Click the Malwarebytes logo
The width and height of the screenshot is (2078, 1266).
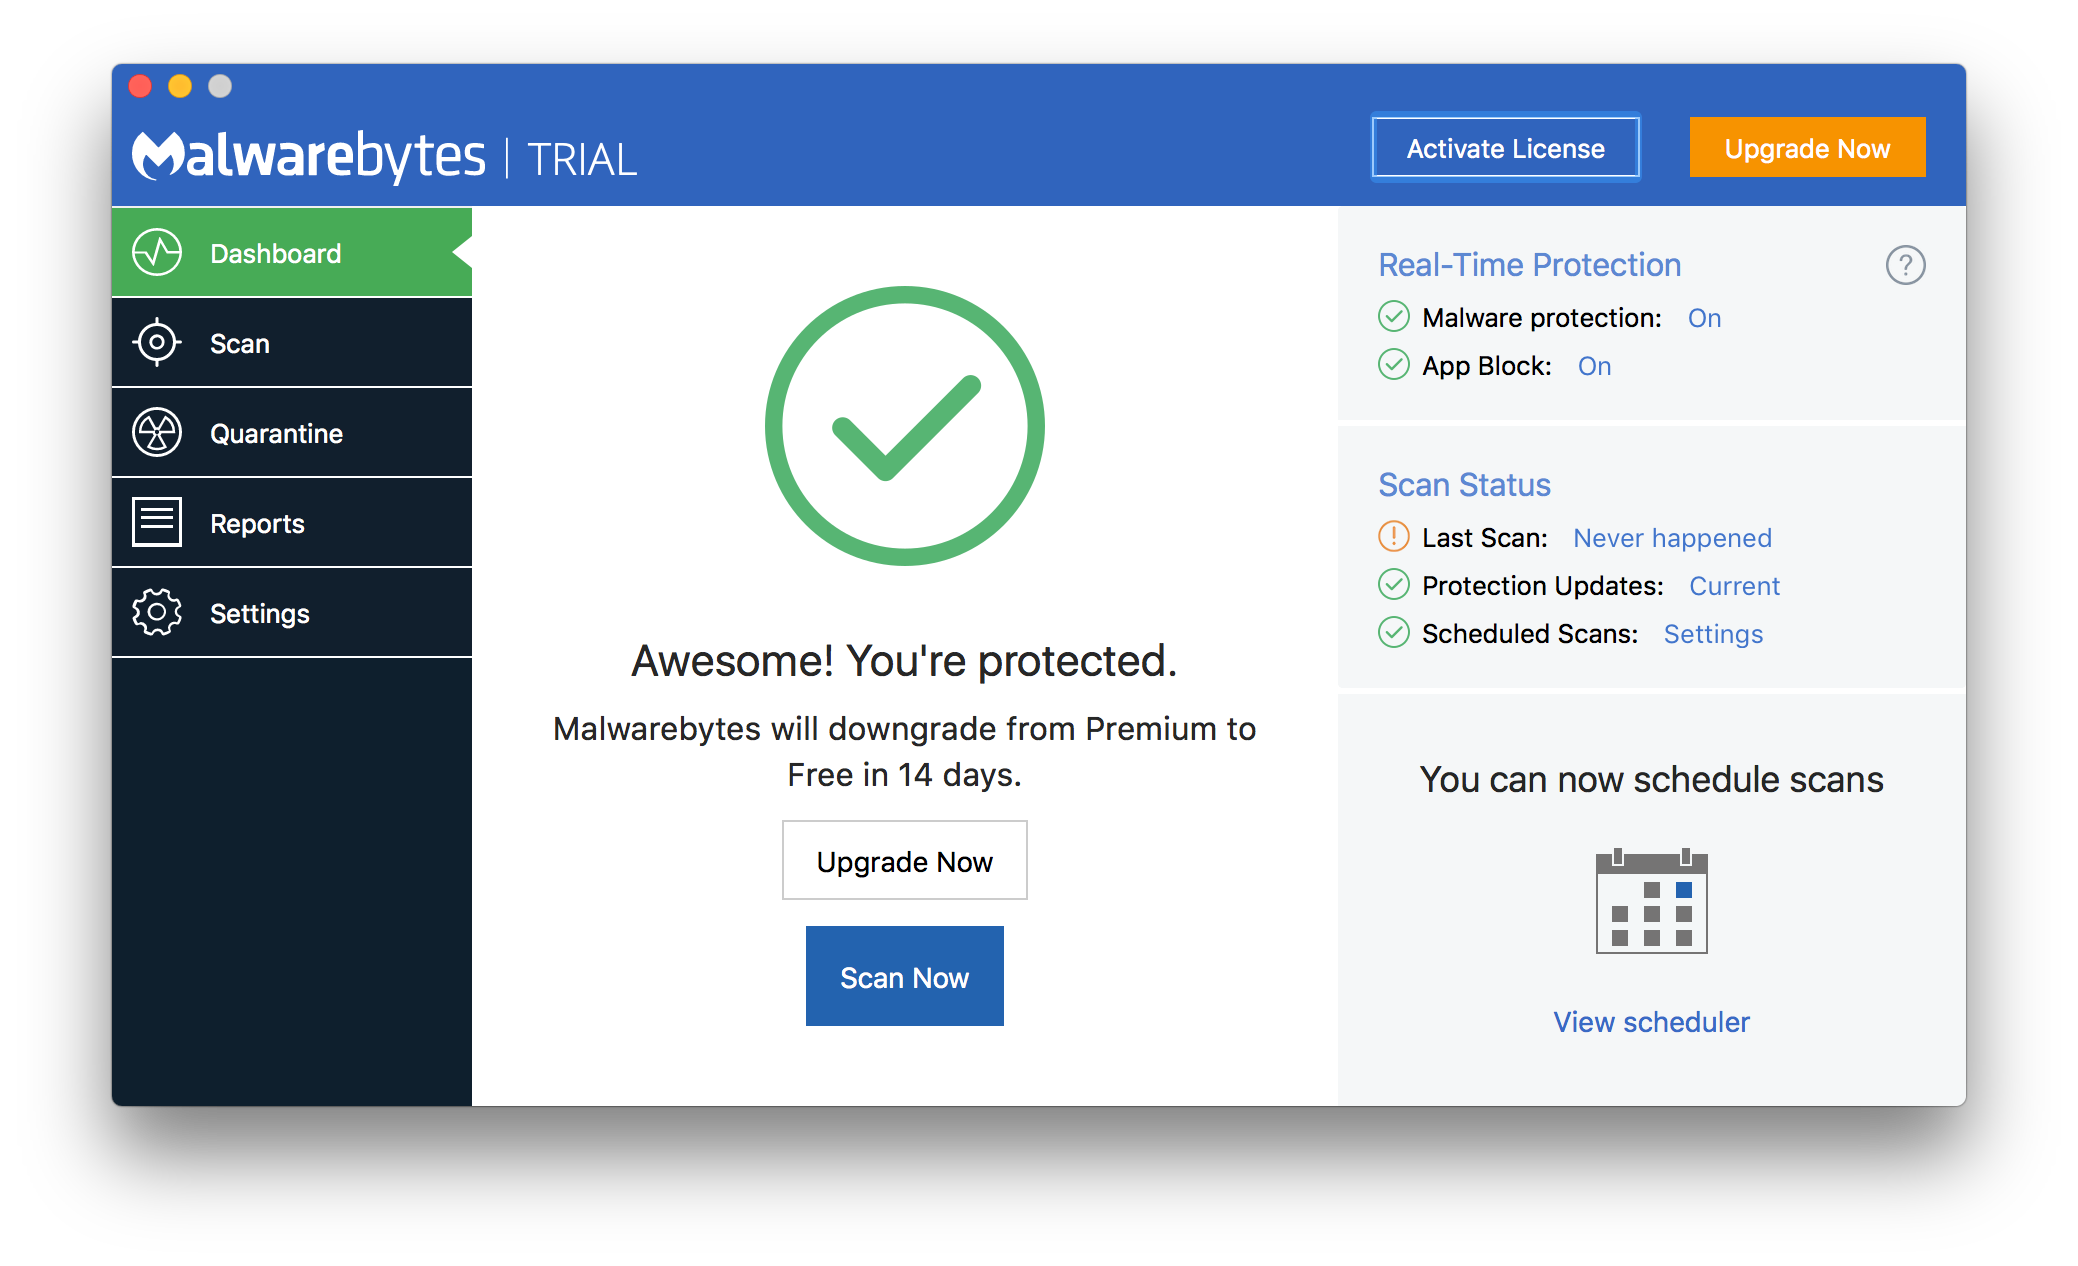[x=308, y=156]
